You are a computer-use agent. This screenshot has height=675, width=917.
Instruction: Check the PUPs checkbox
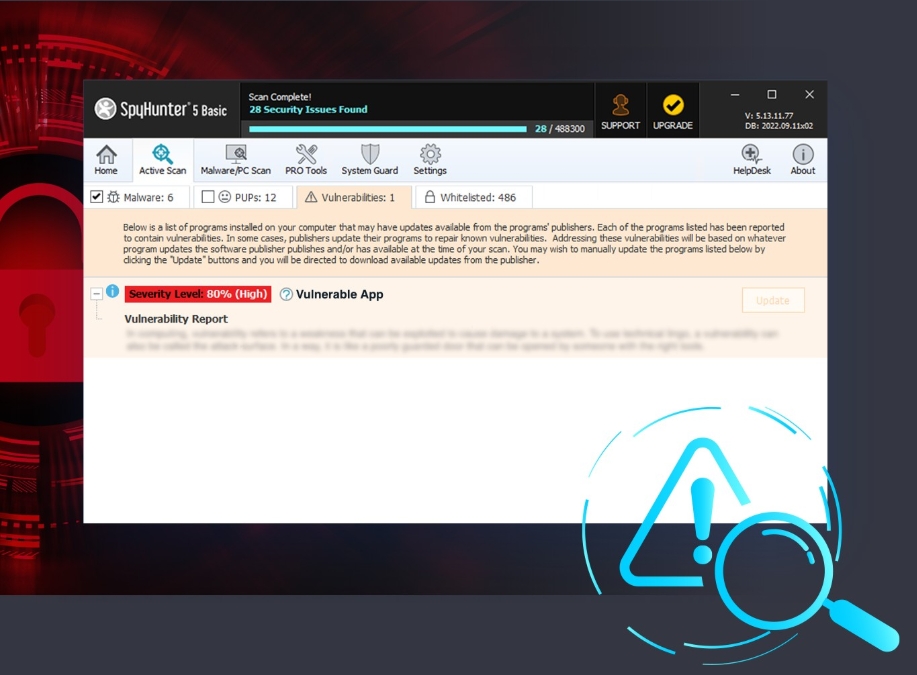pos(208,197)
